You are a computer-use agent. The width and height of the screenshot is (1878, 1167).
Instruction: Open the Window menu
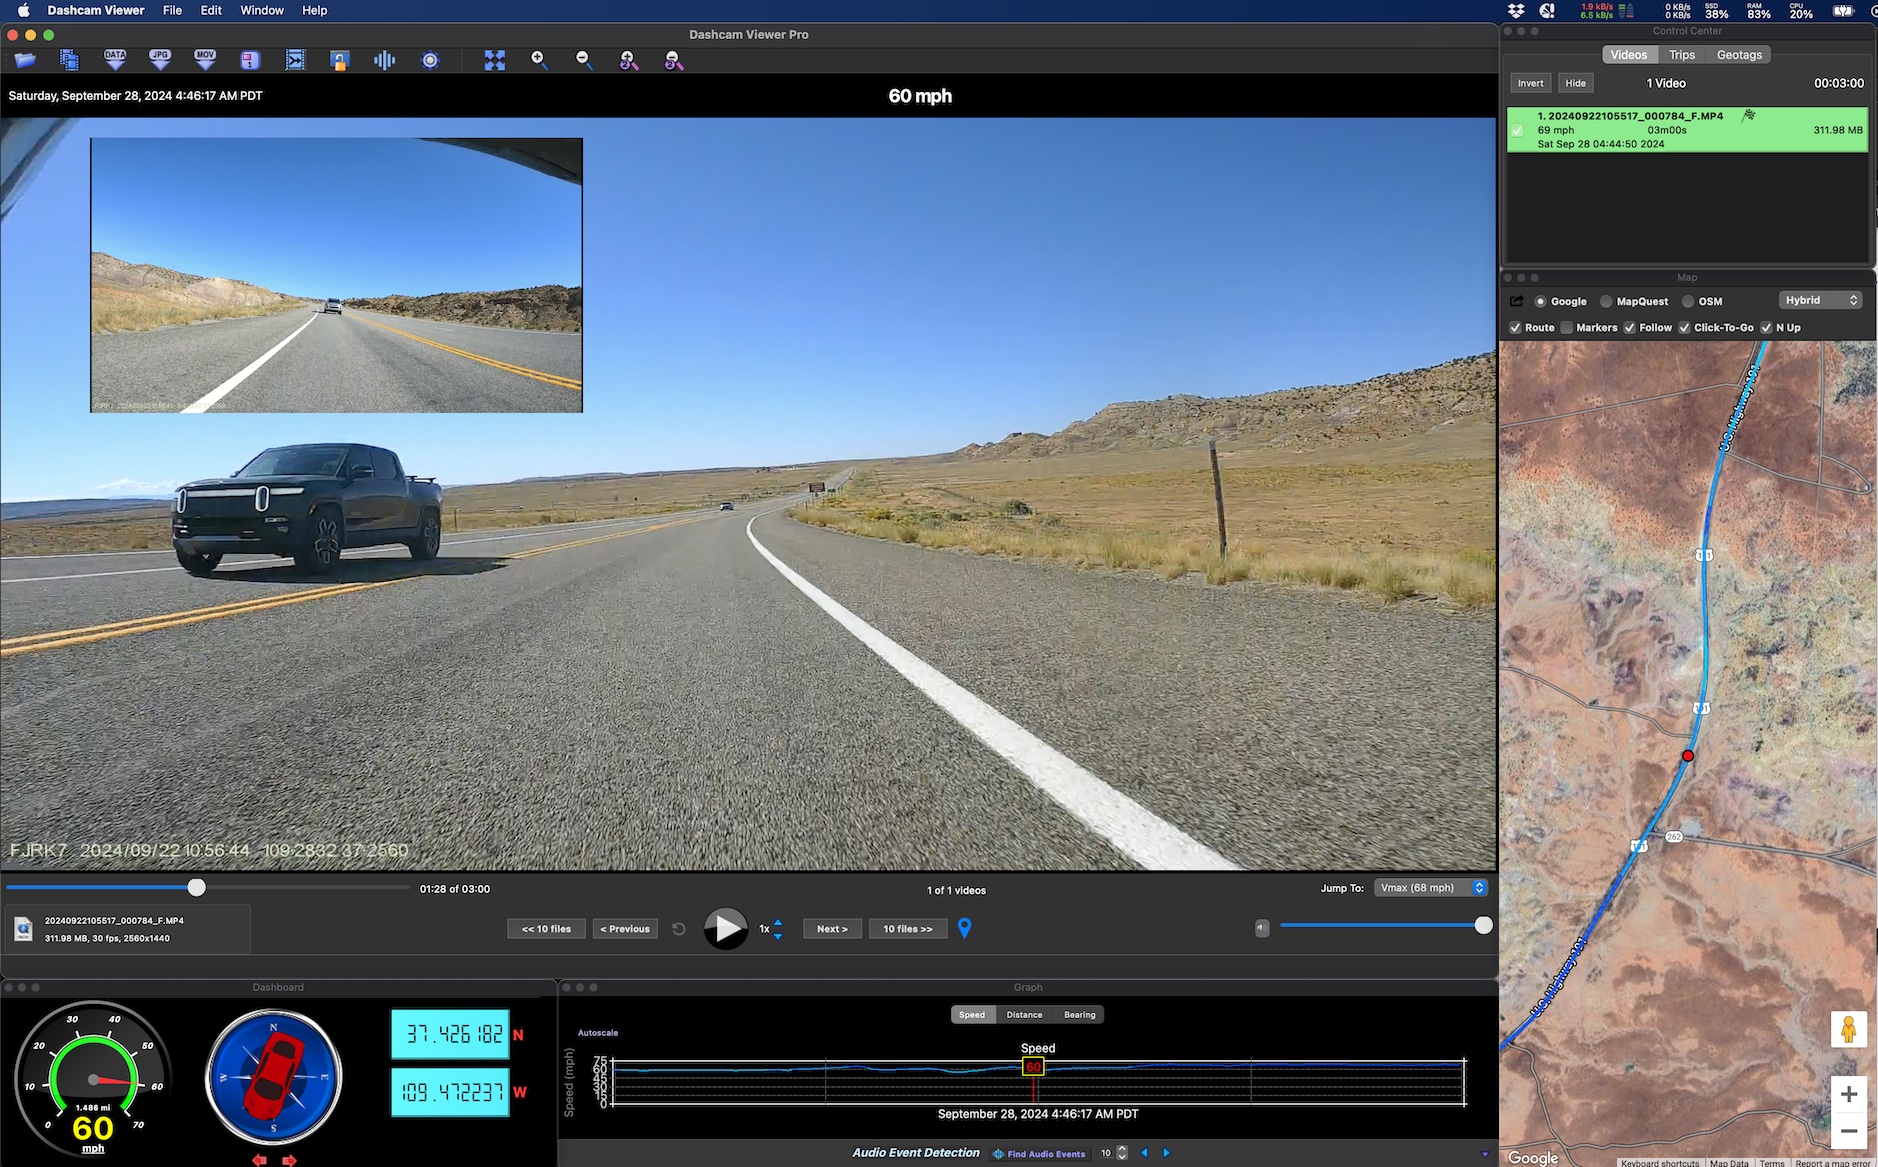tap(262, 10)
